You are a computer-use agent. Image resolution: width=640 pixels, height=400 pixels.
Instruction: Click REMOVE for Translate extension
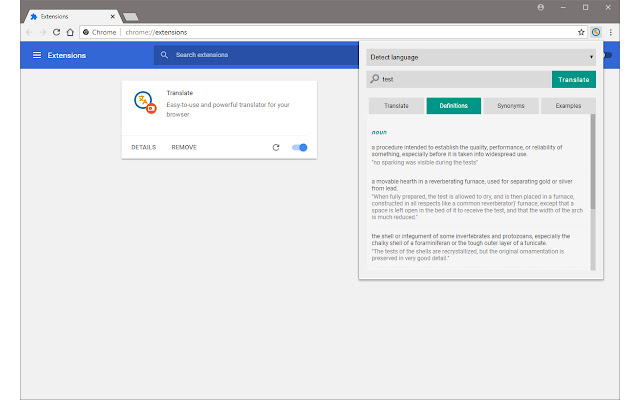pyautogui.click(x=184, y=147)
